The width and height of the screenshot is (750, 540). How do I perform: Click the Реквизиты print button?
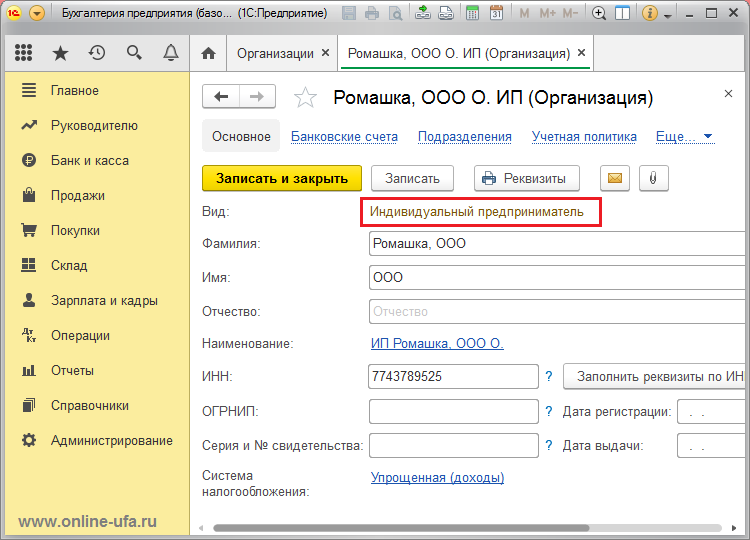(x=527, y=178)
